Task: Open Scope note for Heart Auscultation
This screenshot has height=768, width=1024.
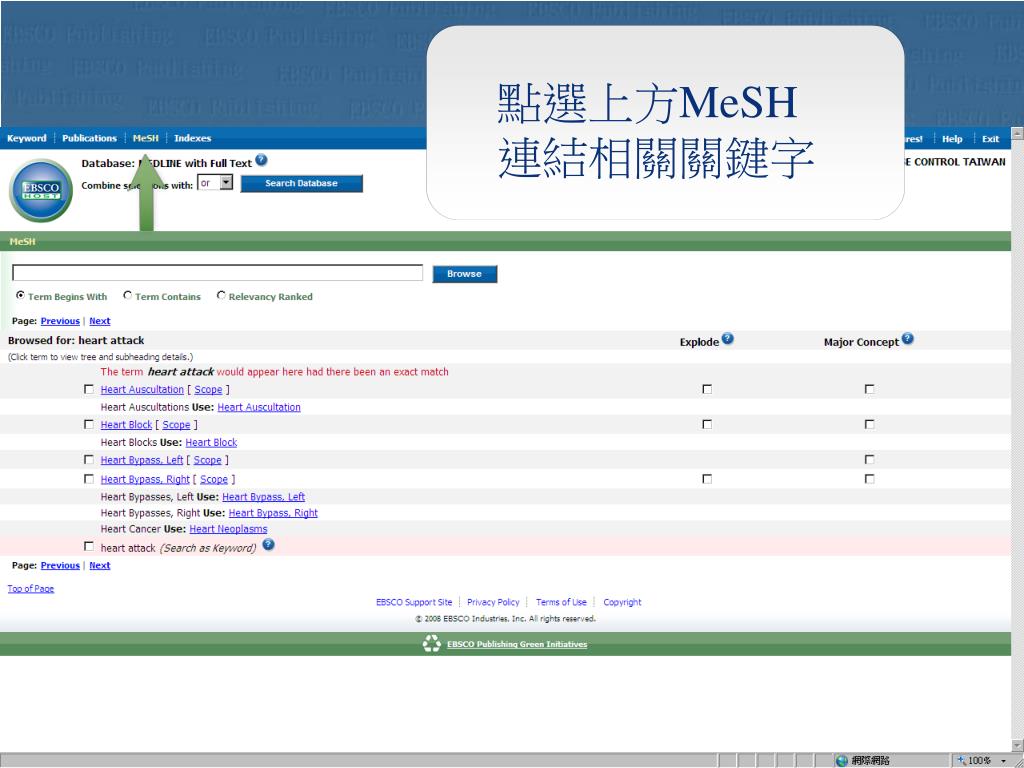Action: [x=208, y=389]
